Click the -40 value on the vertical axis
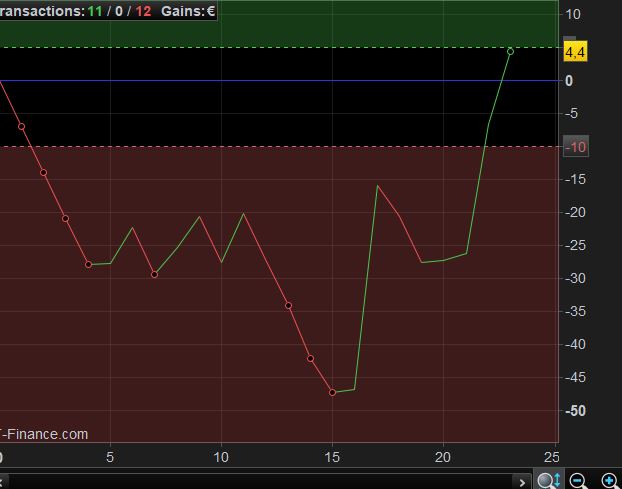 pos(575,344)
